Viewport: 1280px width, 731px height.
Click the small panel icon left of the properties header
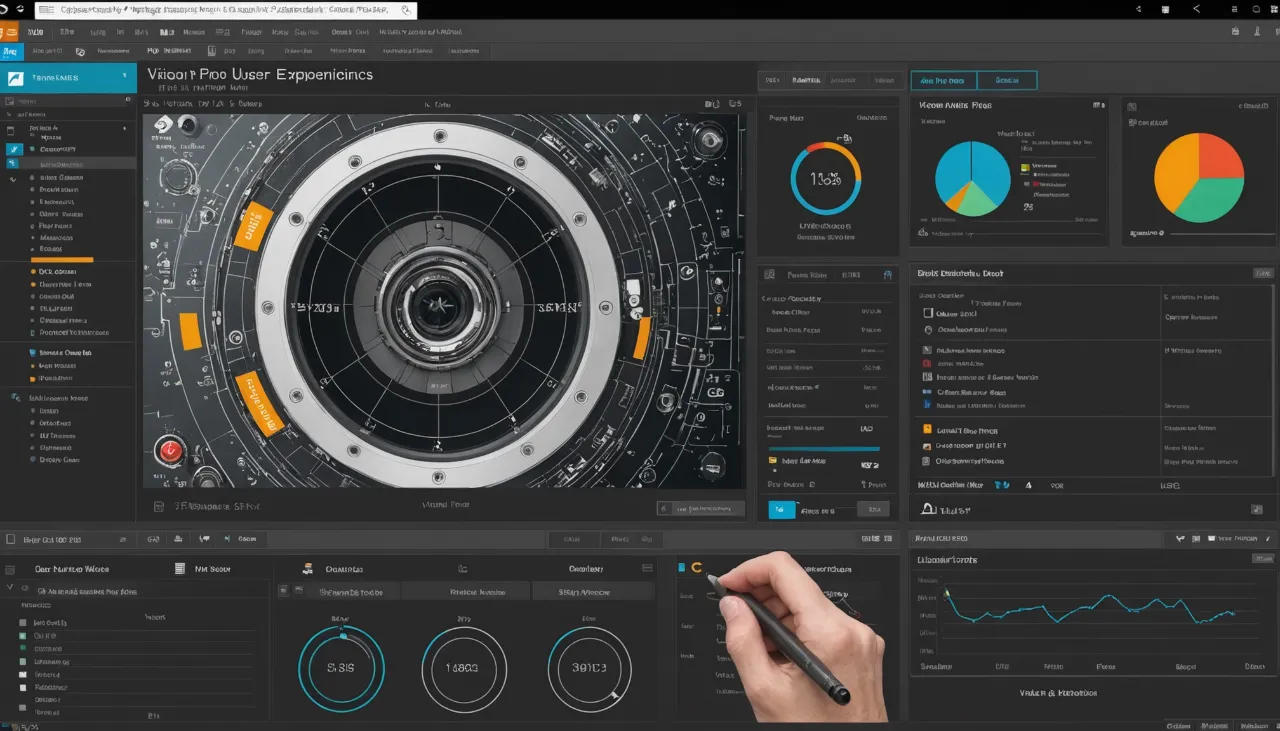click(x=770, y=273)
